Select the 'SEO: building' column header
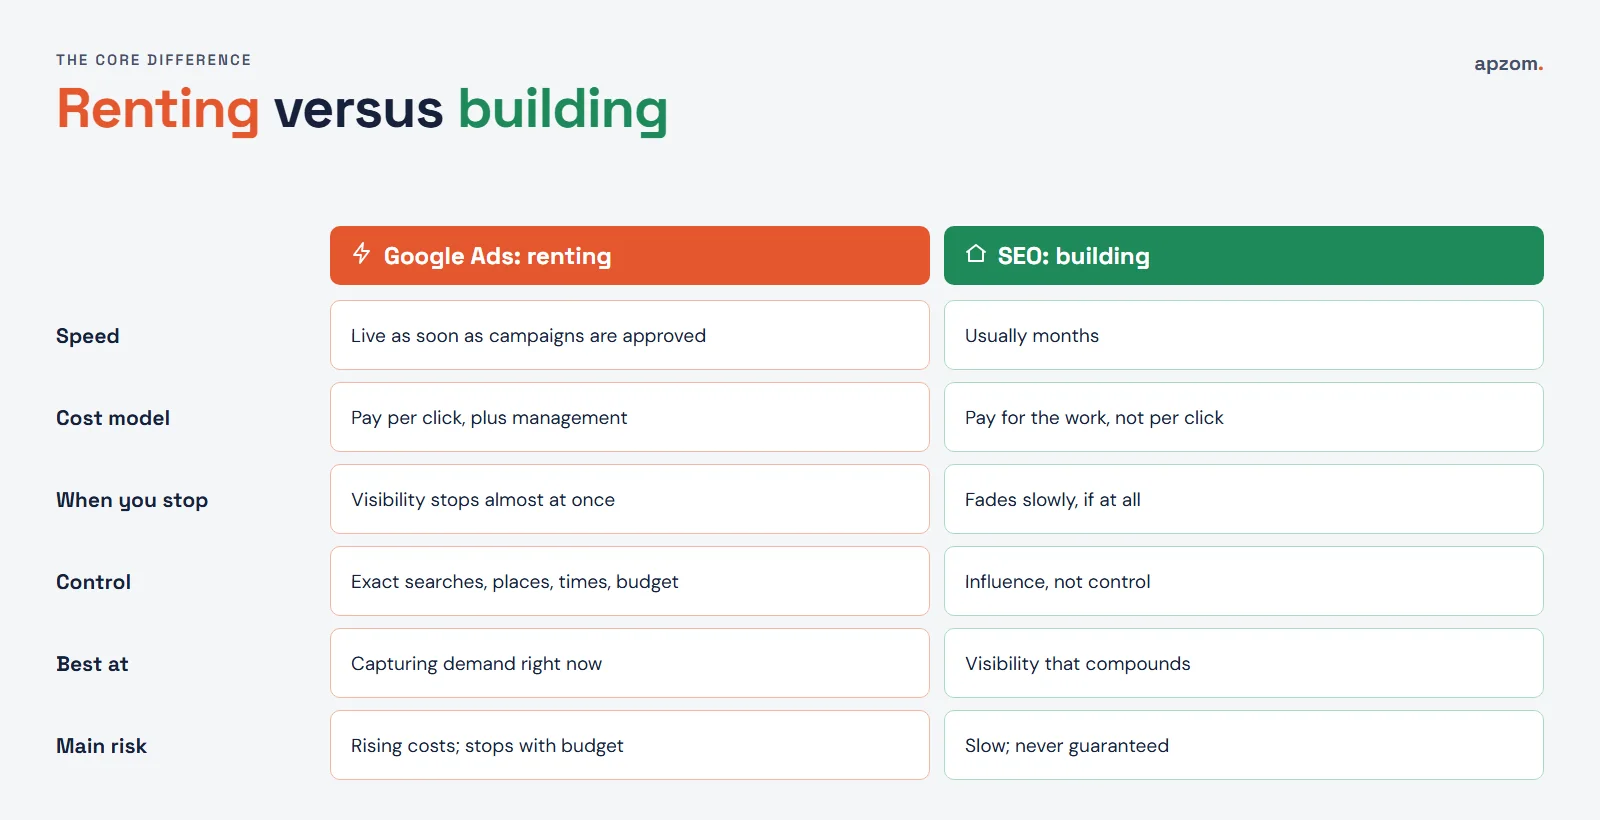The height and width of the screenshot is (820, 1600). pyautogui.click(x=1244, y=255)
